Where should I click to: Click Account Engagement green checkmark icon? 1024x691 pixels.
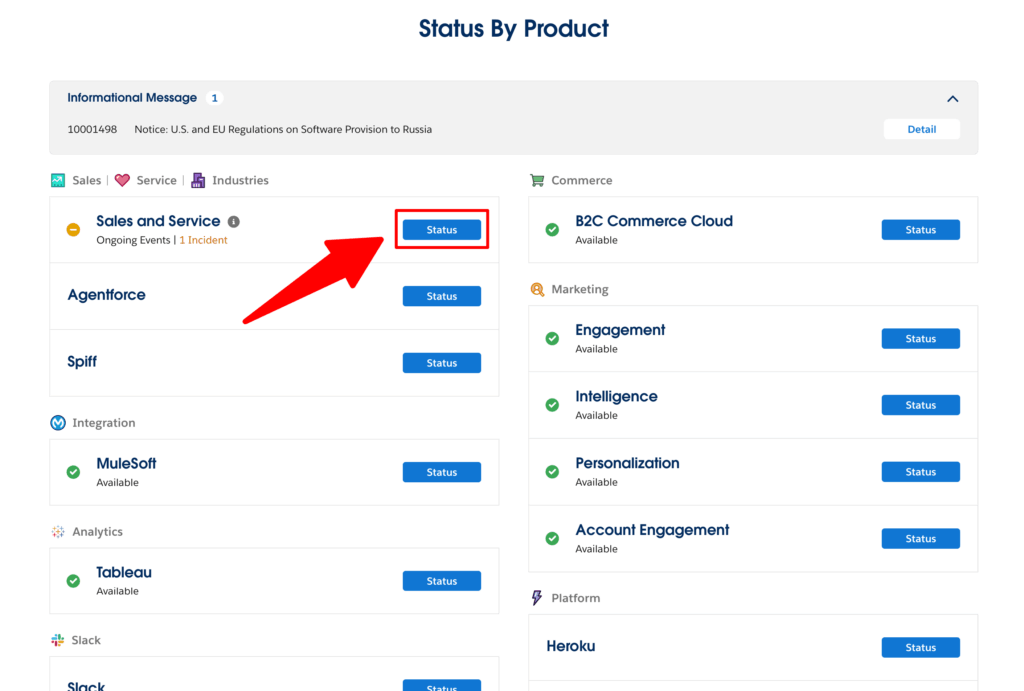[552, 538]
